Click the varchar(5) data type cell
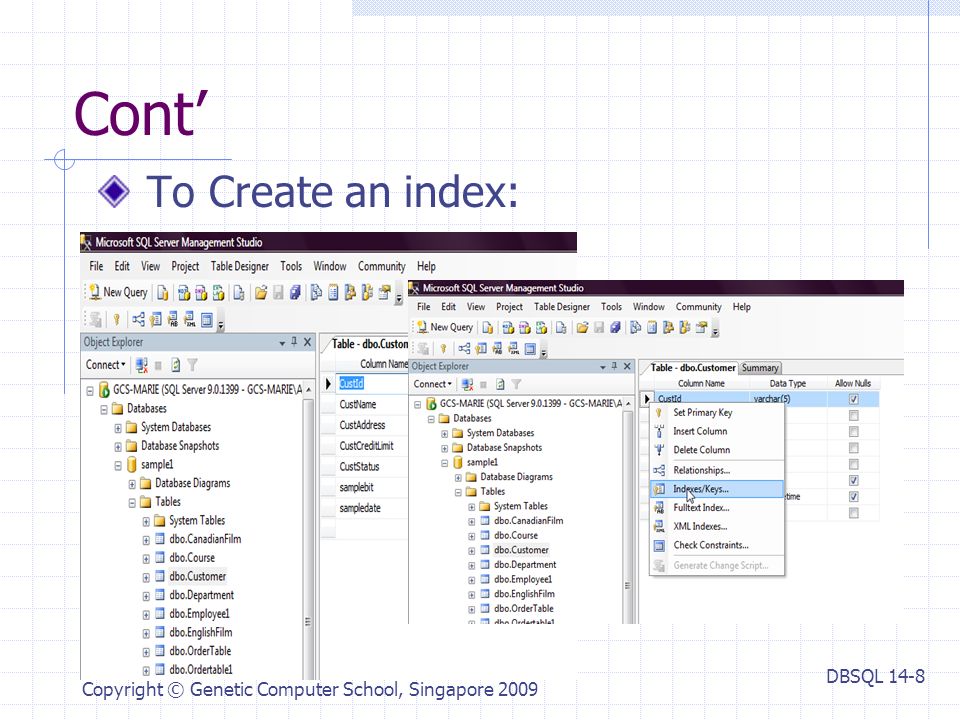 [x=789, y=399]
